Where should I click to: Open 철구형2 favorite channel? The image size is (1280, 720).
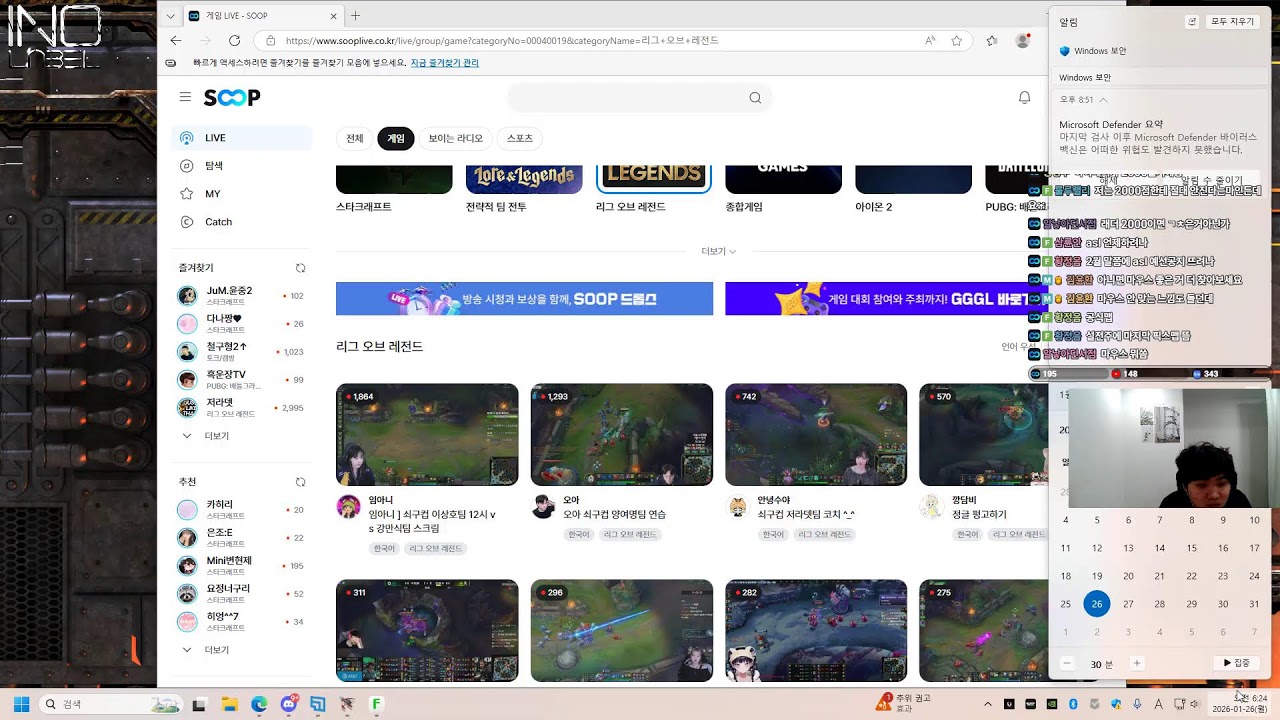tap(241, 351)
